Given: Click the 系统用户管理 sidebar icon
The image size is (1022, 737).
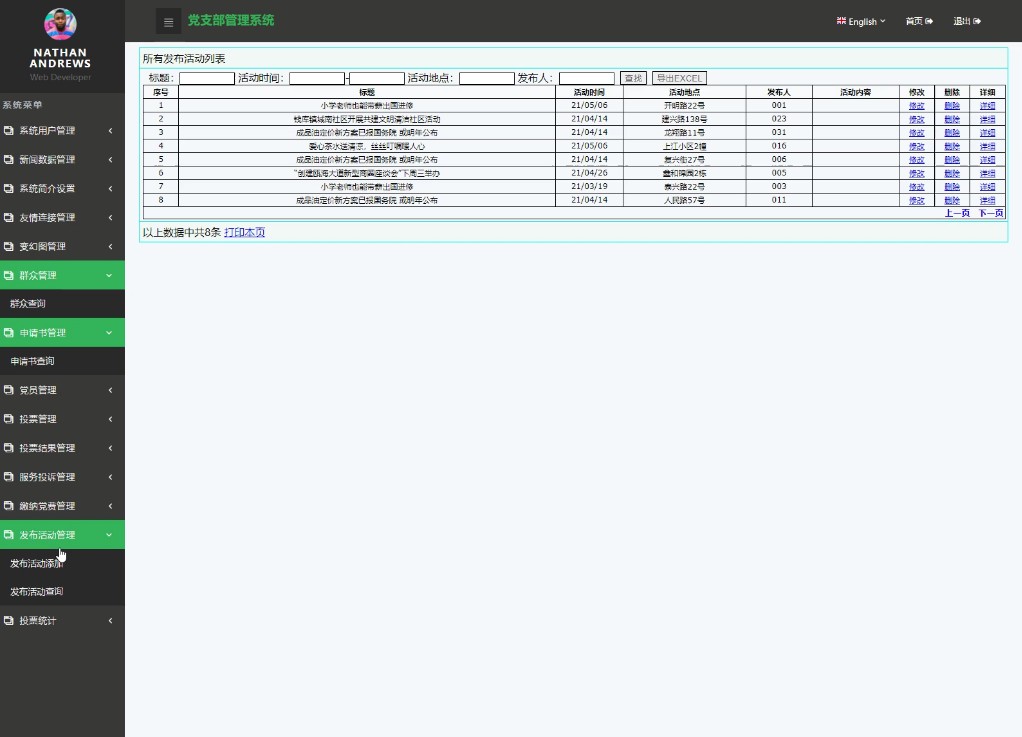Looking at the screenshot, I should (9, 131).
